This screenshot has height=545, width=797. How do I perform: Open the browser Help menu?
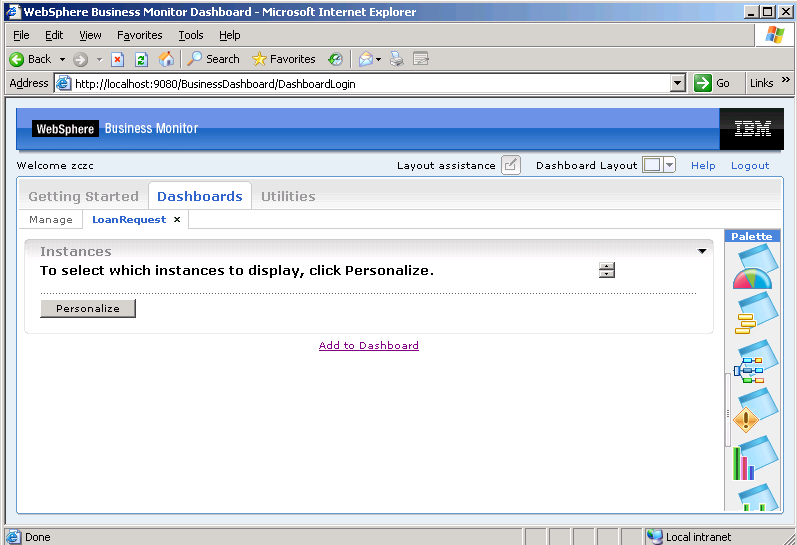click(230, 35)
